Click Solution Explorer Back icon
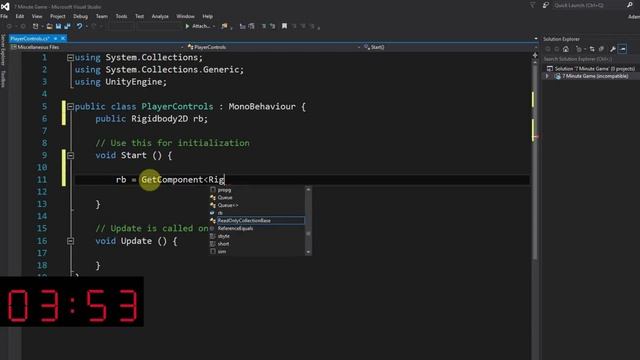This screenshot has width=640, height=360. [x=548, y=49]
